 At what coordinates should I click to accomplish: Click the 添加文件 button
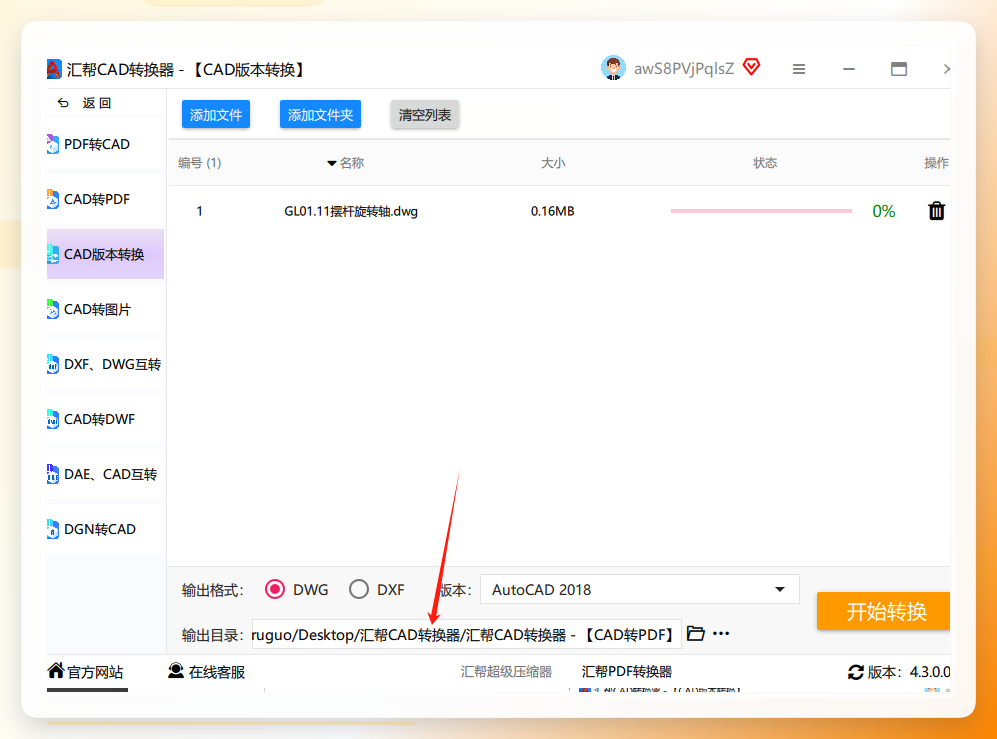(216, 114)
